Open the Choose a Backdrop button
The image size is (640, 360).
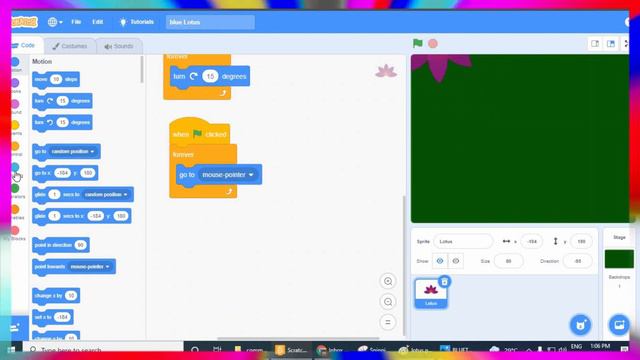coord(619,325)
